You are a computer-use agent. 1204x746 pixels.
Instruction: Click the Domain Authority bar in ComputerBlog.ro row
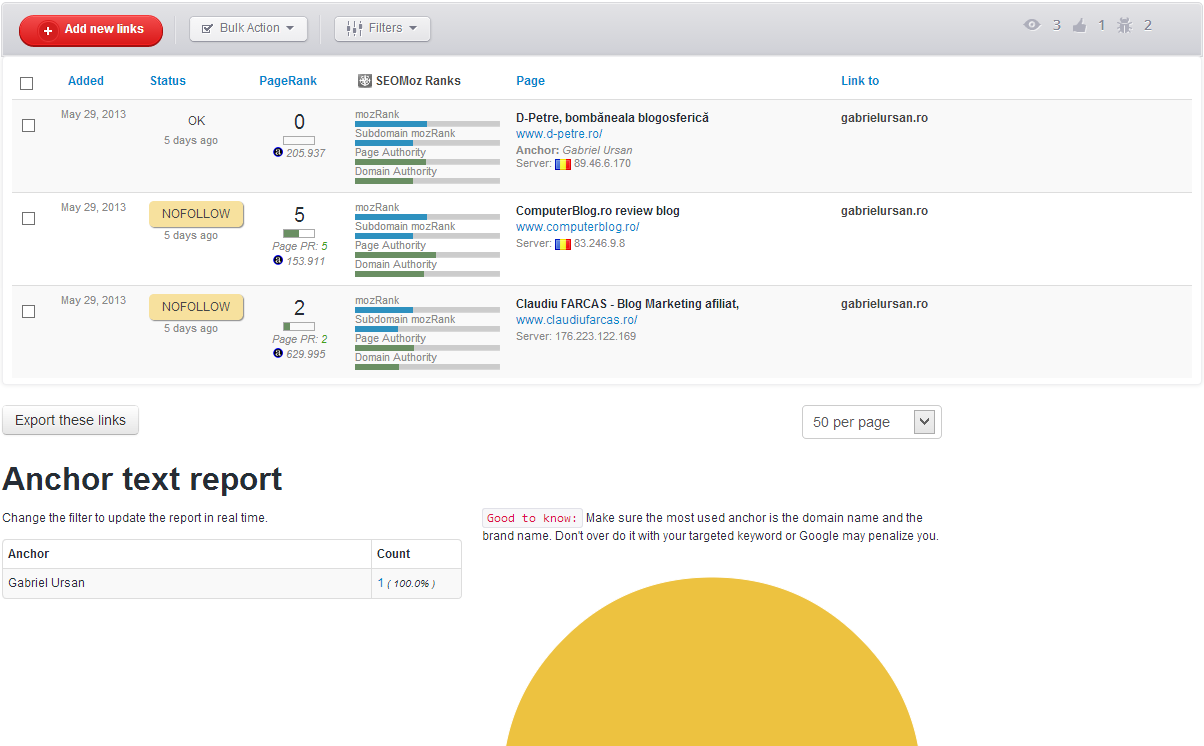pyautogui.click(x=427, y=274)
